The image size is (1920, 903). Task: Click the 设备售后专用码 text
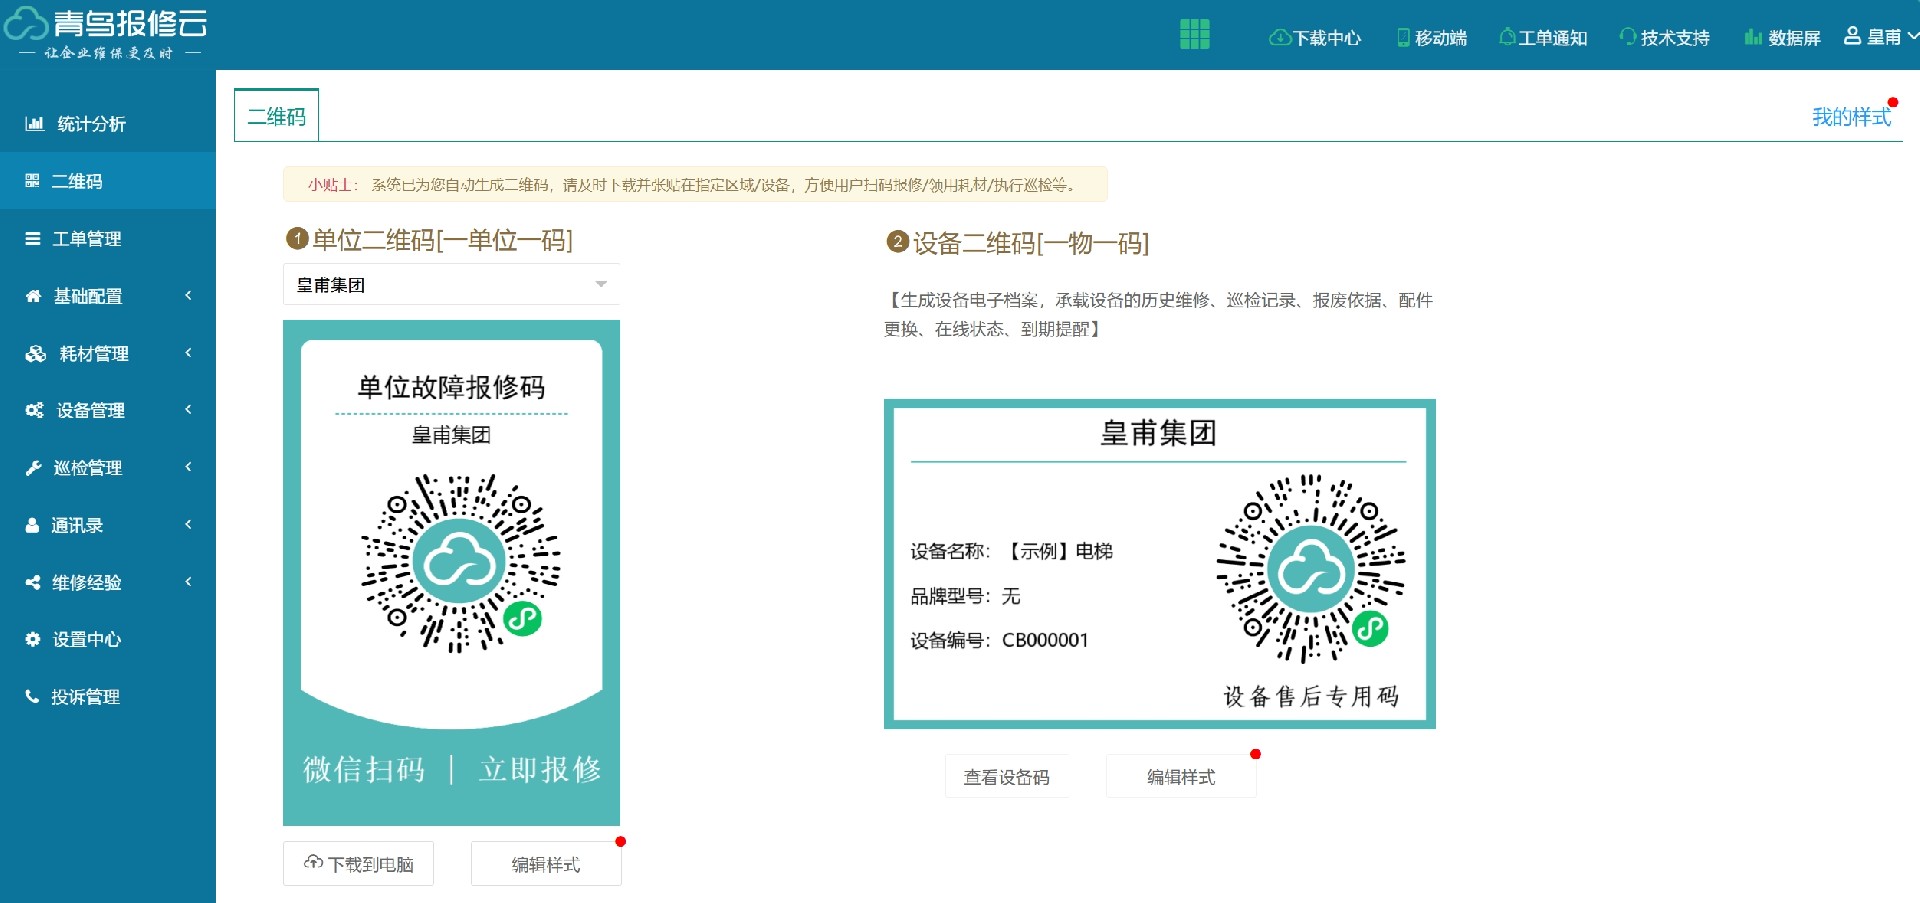[1311, 696]
